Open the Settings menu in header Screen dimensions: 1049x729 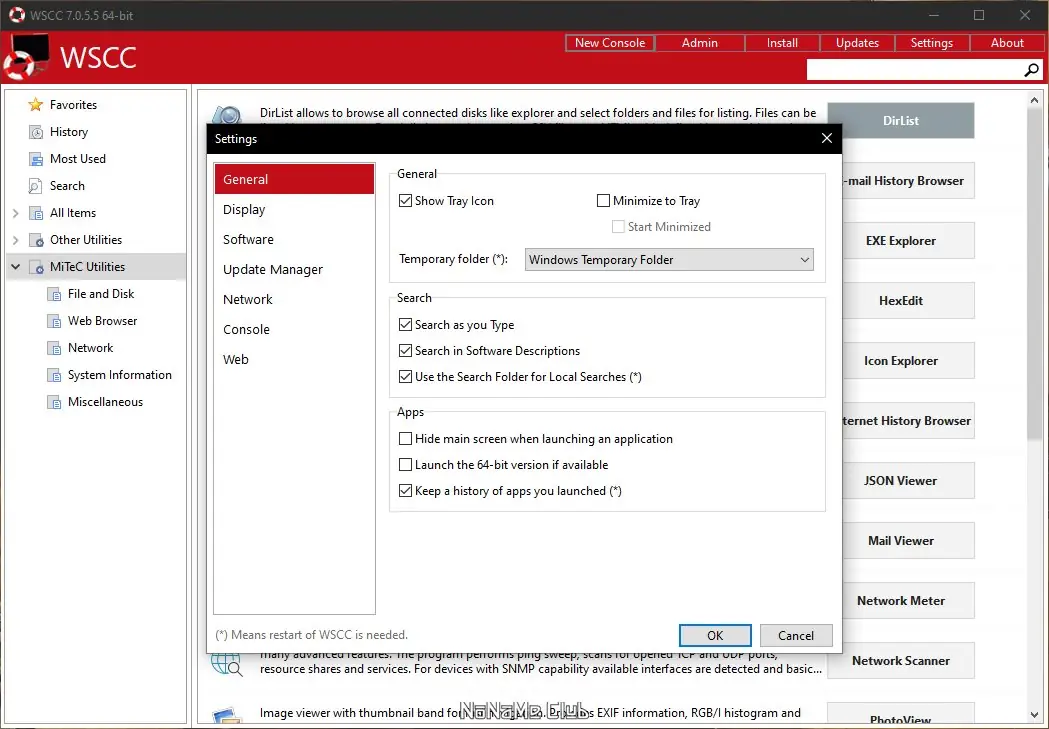[931, 43]
